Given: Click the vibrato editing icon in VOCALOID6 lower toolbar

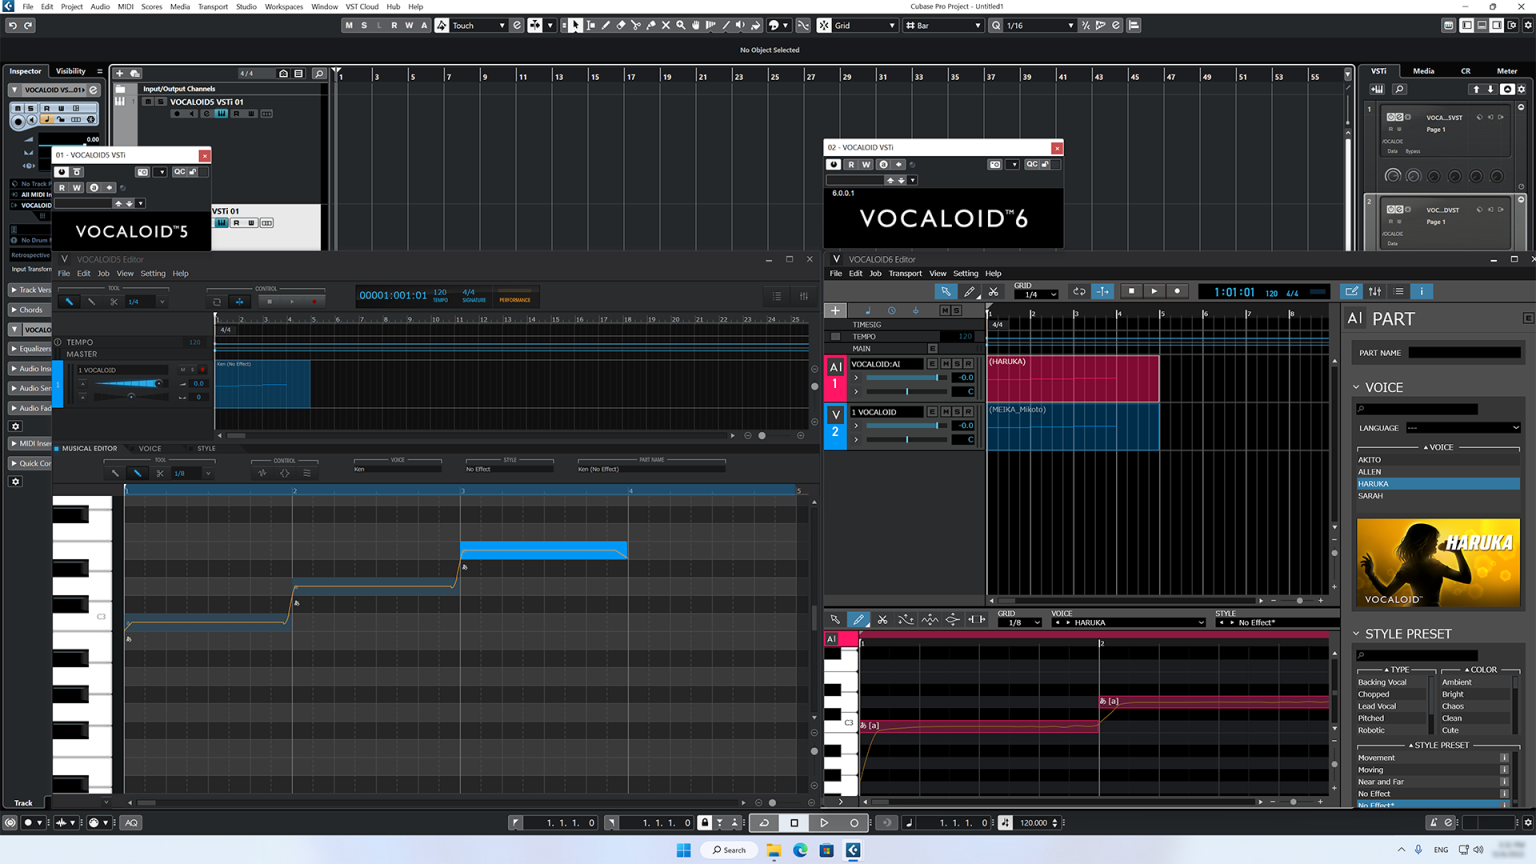Looking at the screenshot, I should click(x=929, y=620).
